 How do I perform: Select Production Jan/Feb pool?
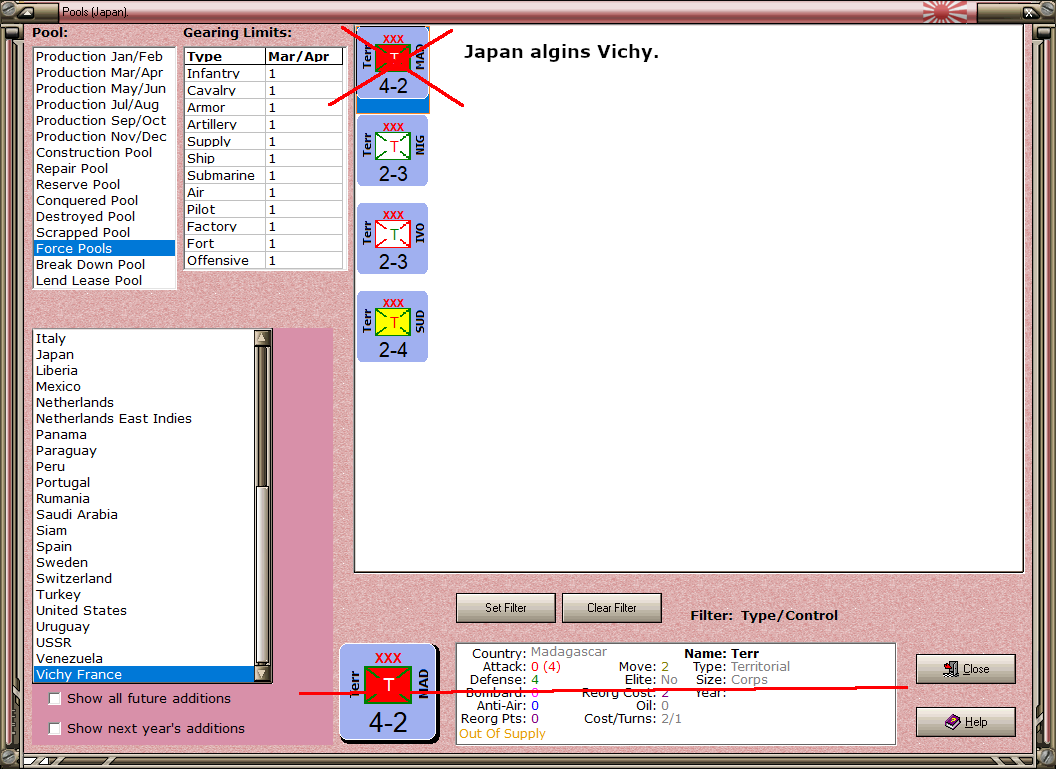coord(104,57)
